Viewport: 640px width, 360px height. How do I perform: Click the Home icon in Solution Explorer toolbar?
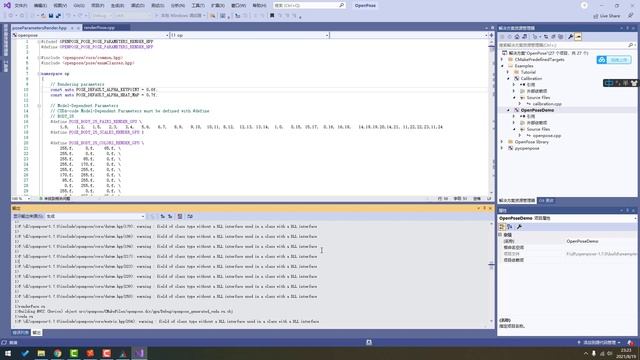517,37
